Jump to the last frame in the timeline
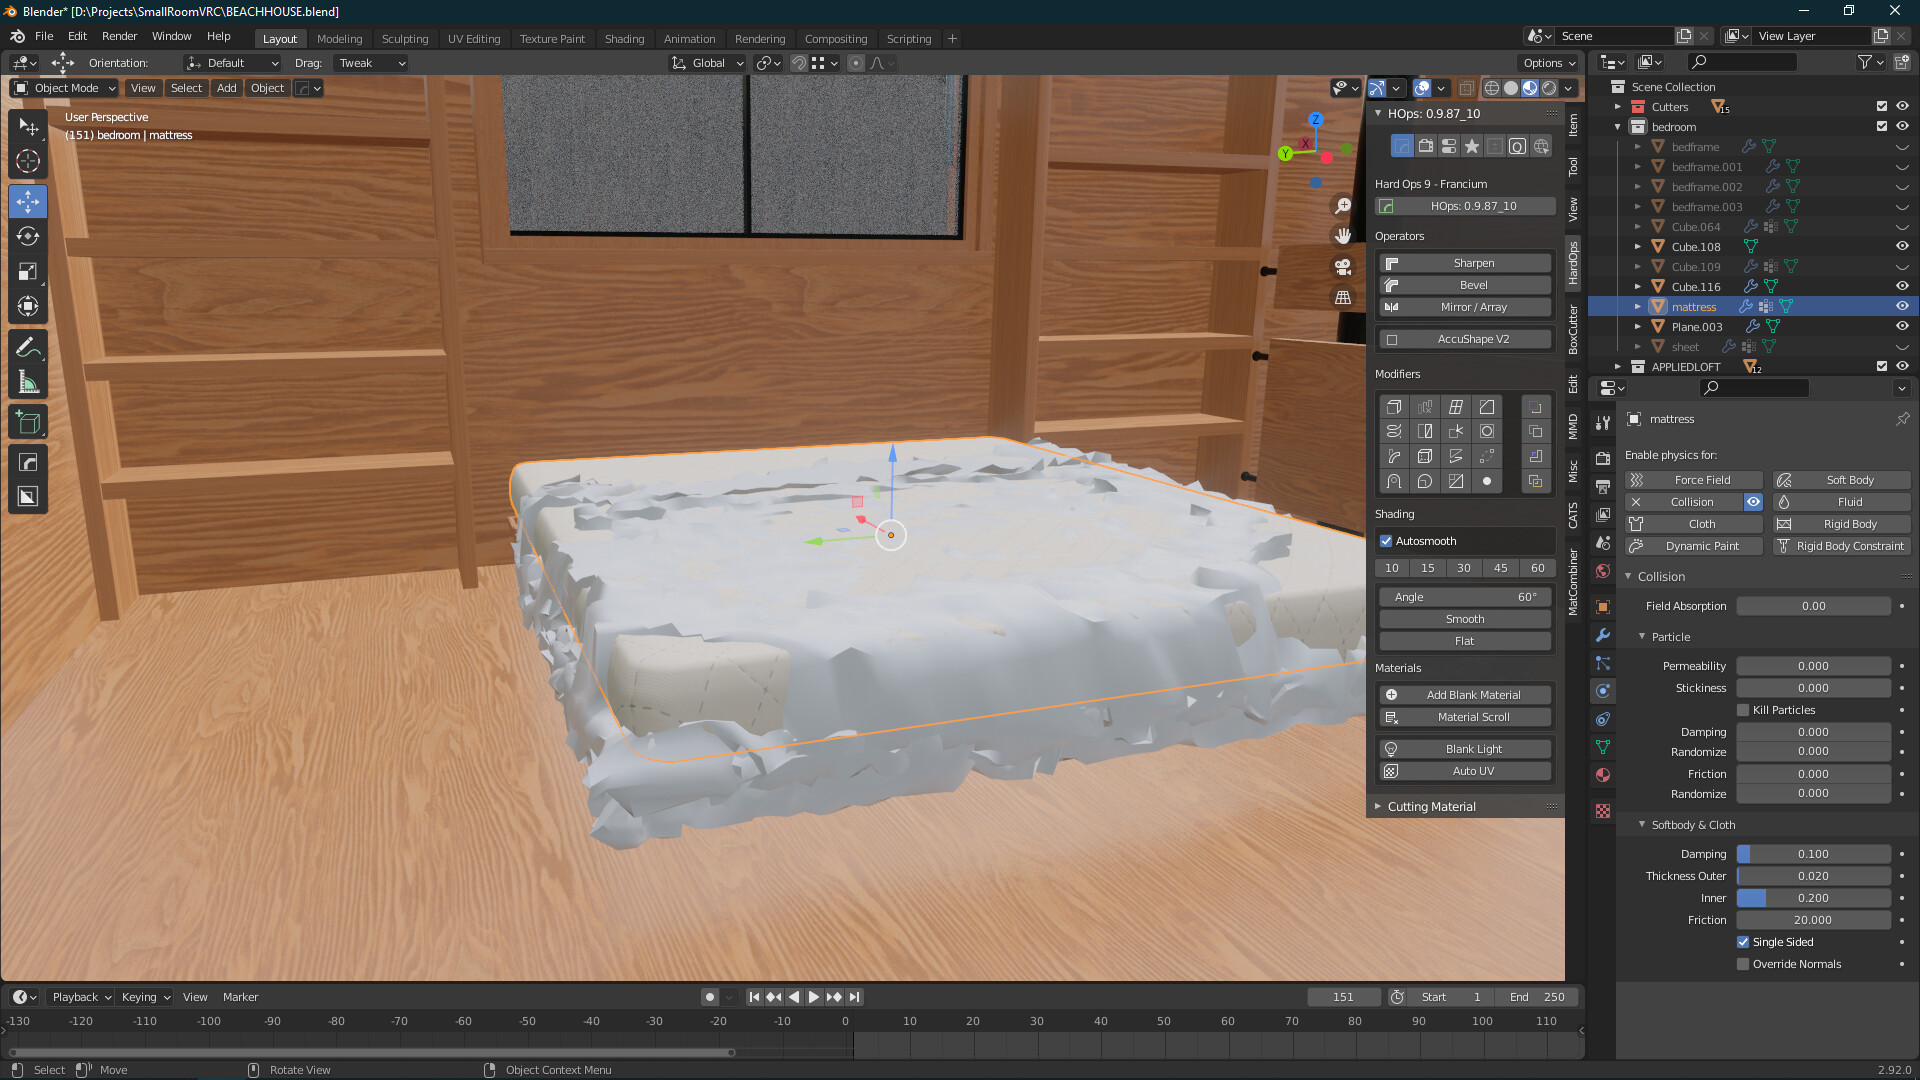Image resolution: width=1920 pixels, height=1080 pixels. coord(854,996)
